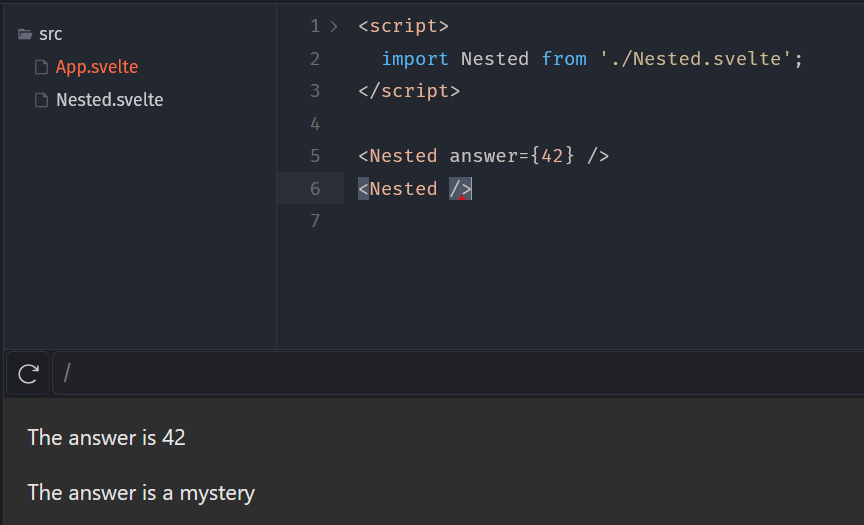Image resolution: width=864 pixels, height=525 pixels.
Task: Reload the preview with the refresh button
Action: 28,374
